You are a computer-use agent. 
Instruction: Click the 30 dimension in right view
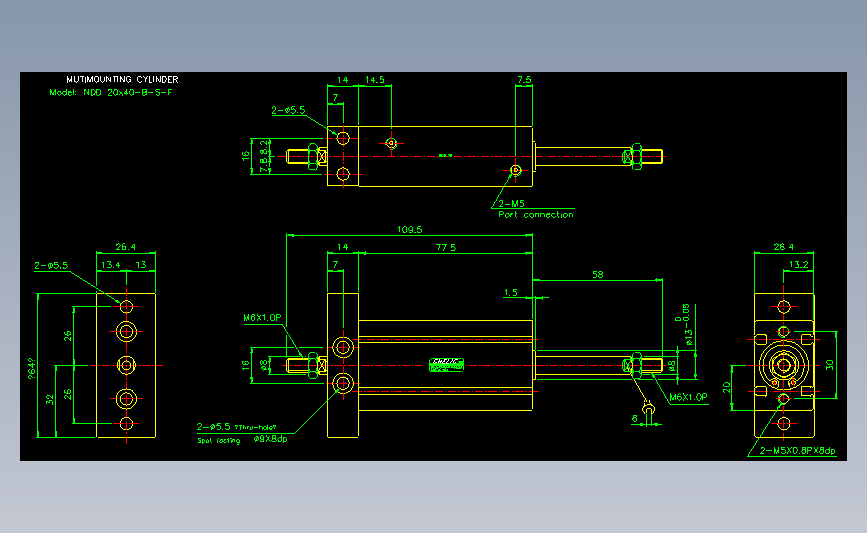tap(829, 365)
